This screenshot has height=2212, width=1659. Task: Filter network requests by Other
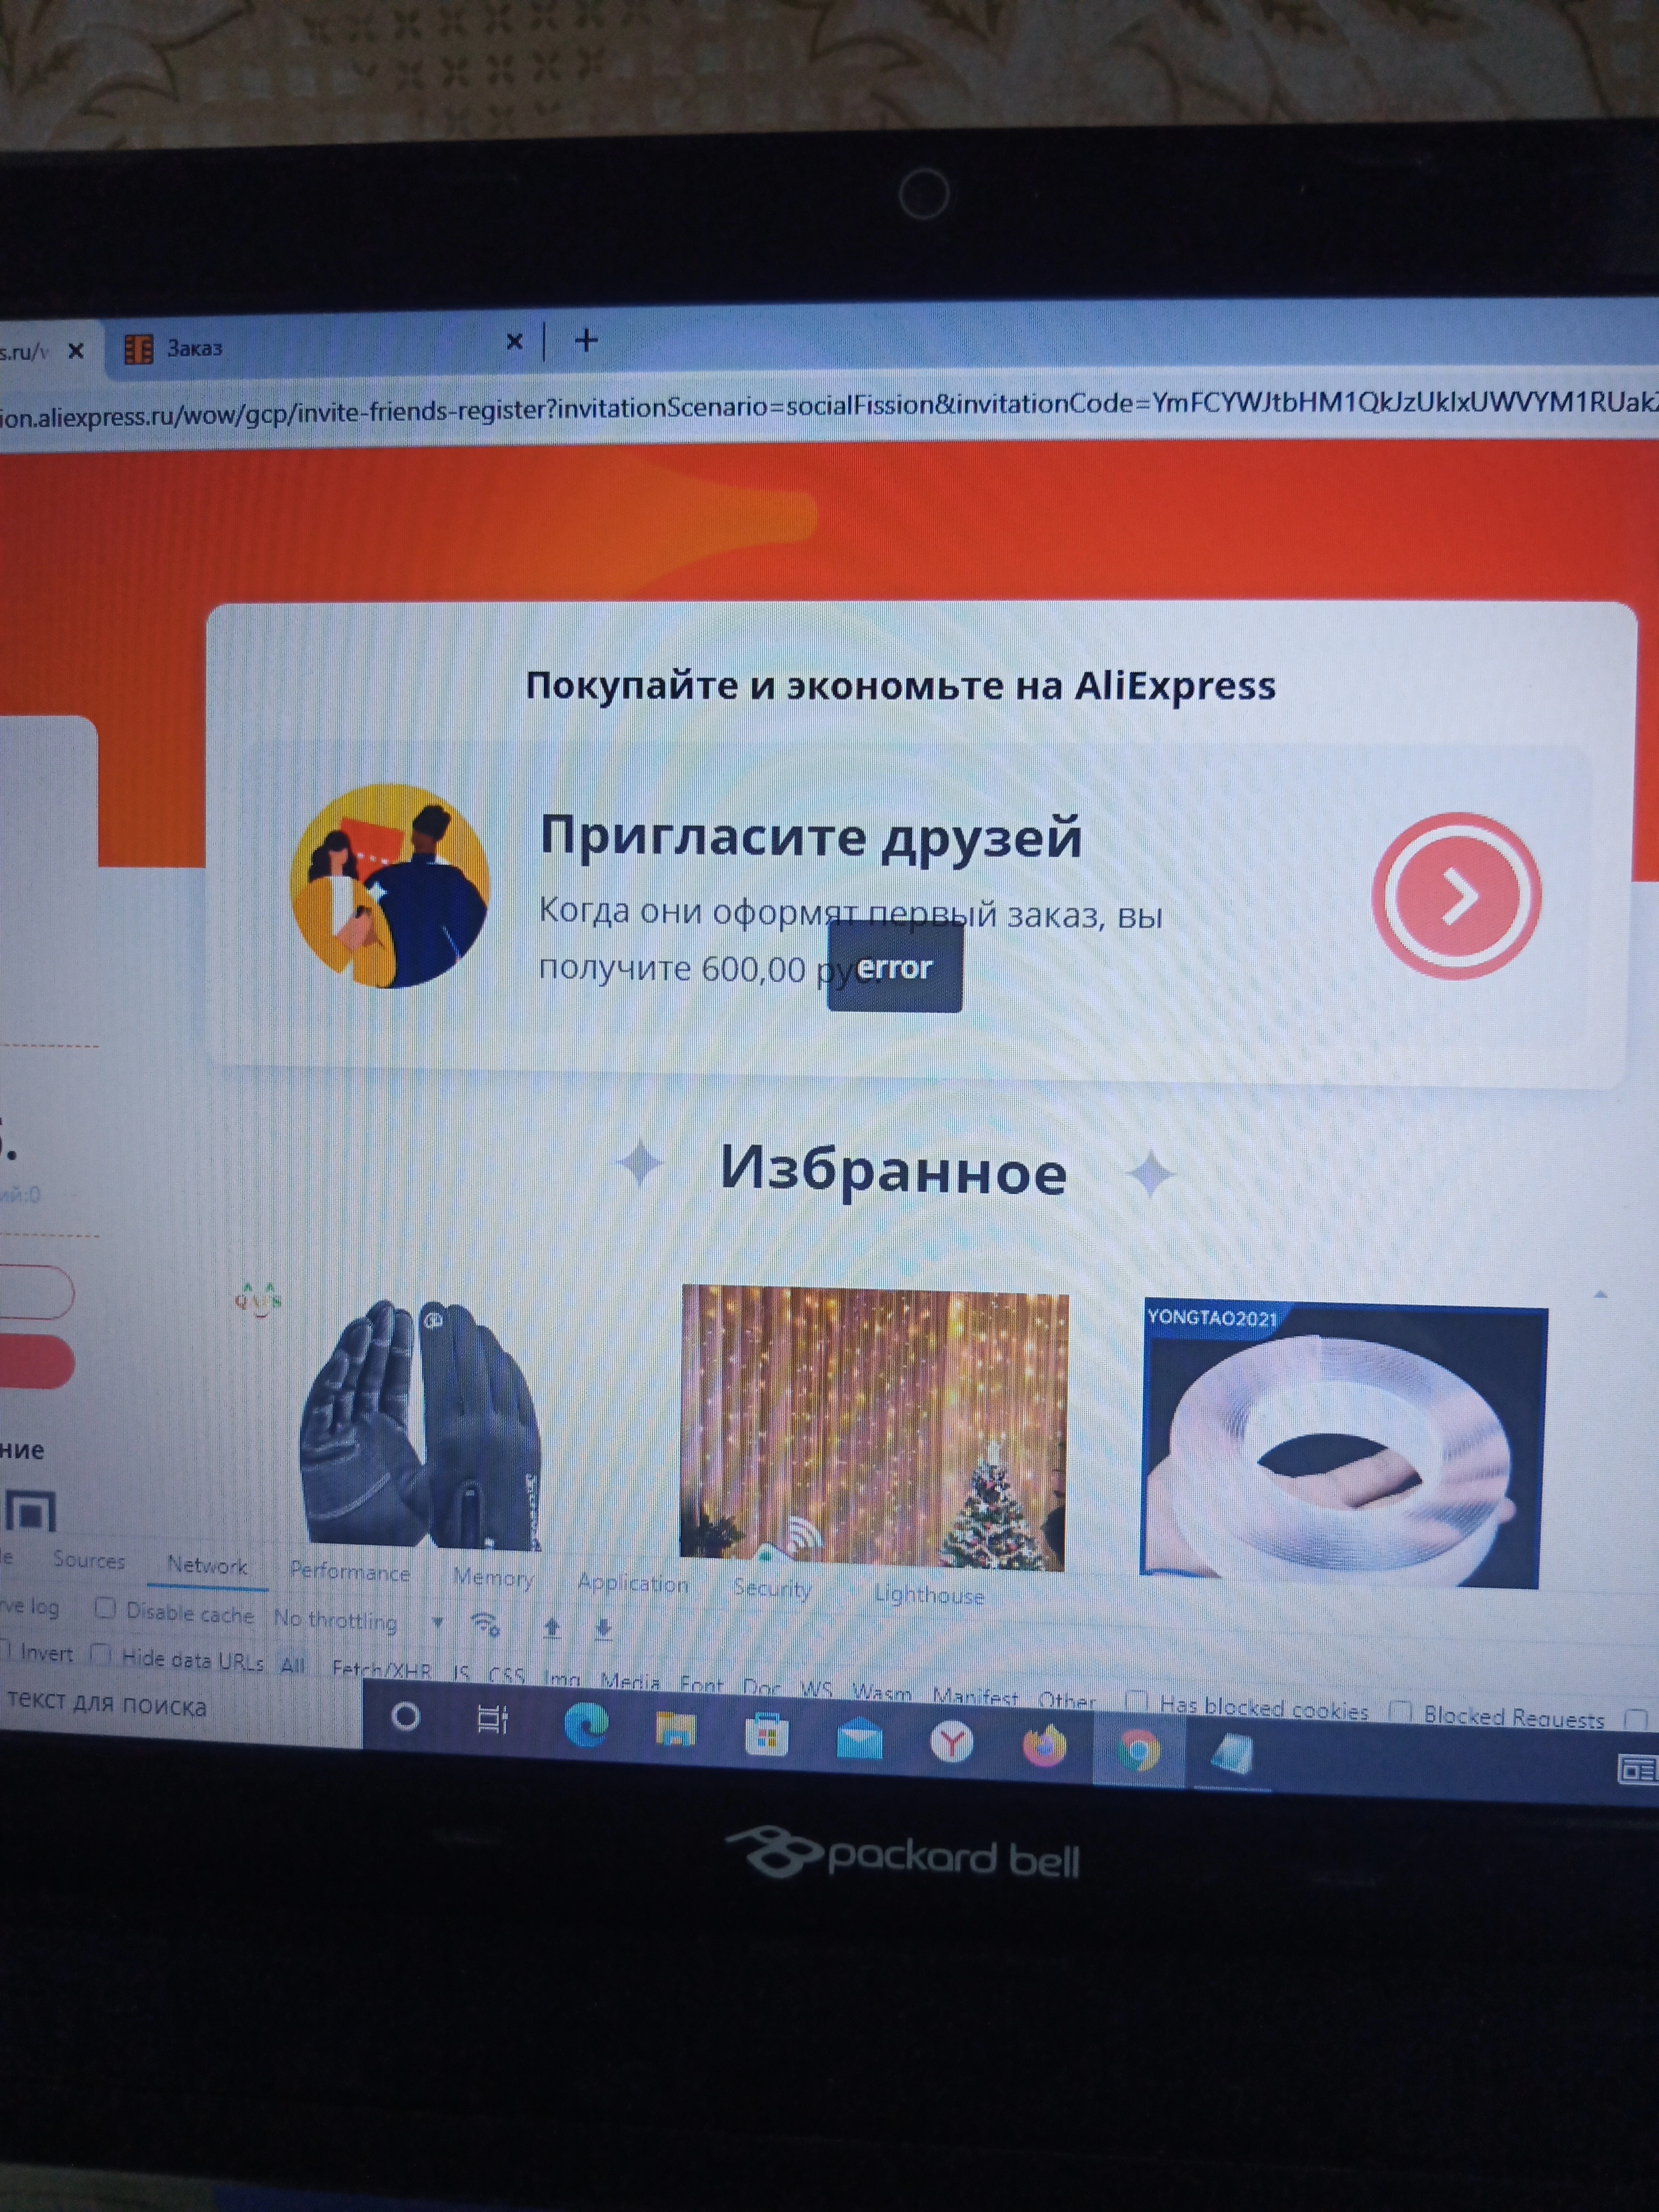pyautogui.click(x=1066, y=1700)
